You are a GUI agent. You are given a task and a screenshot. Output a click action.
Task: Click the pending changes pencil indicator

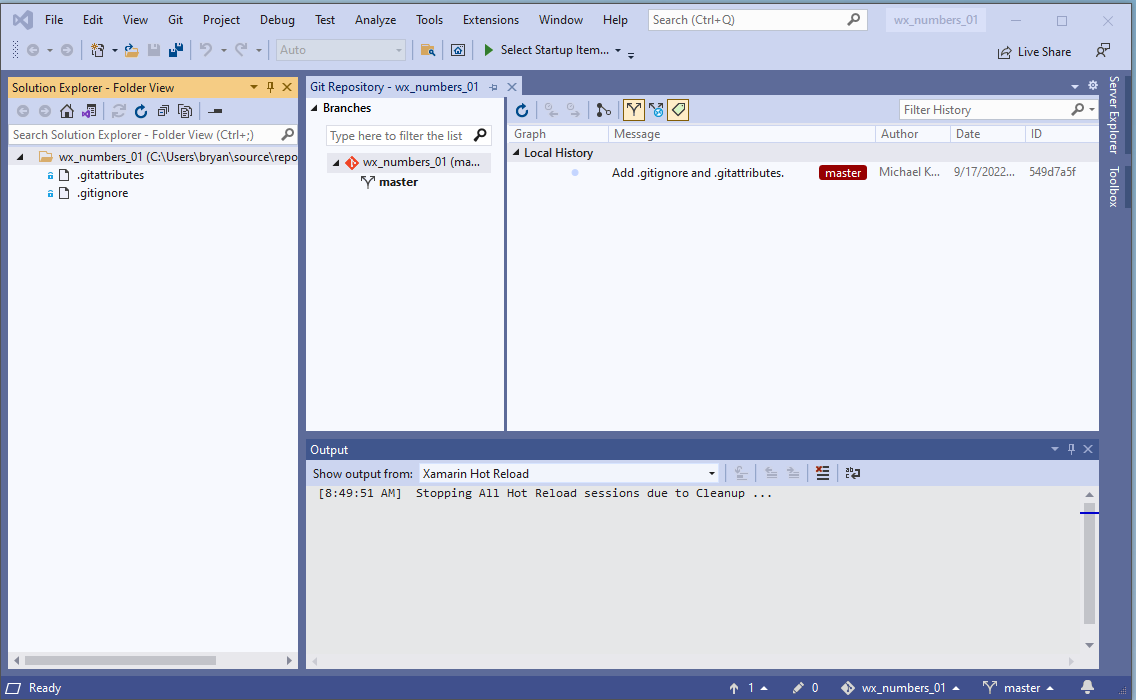click(x=806, y=688)
